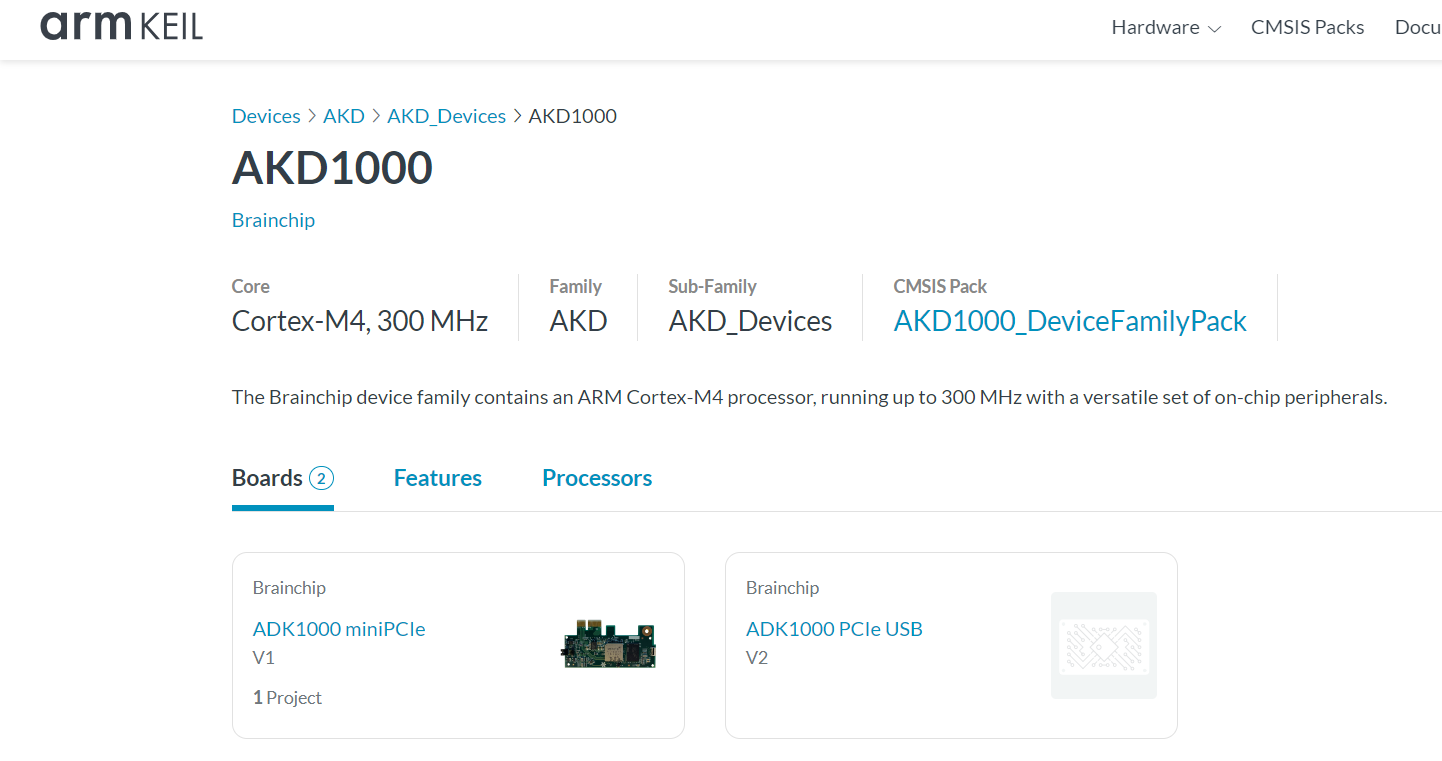Click the AKD1000 current breadcrumb text
Screen dimensions: 1442x761
(x=573, y=116)
